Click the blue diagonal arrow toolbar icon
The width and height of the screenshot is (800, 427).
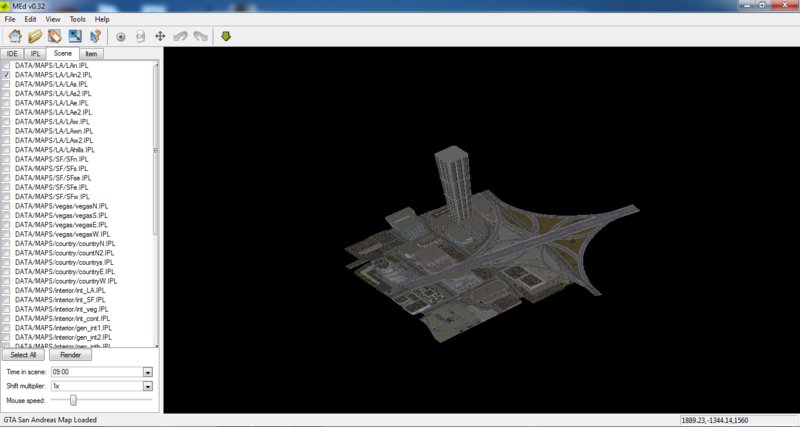75,36
